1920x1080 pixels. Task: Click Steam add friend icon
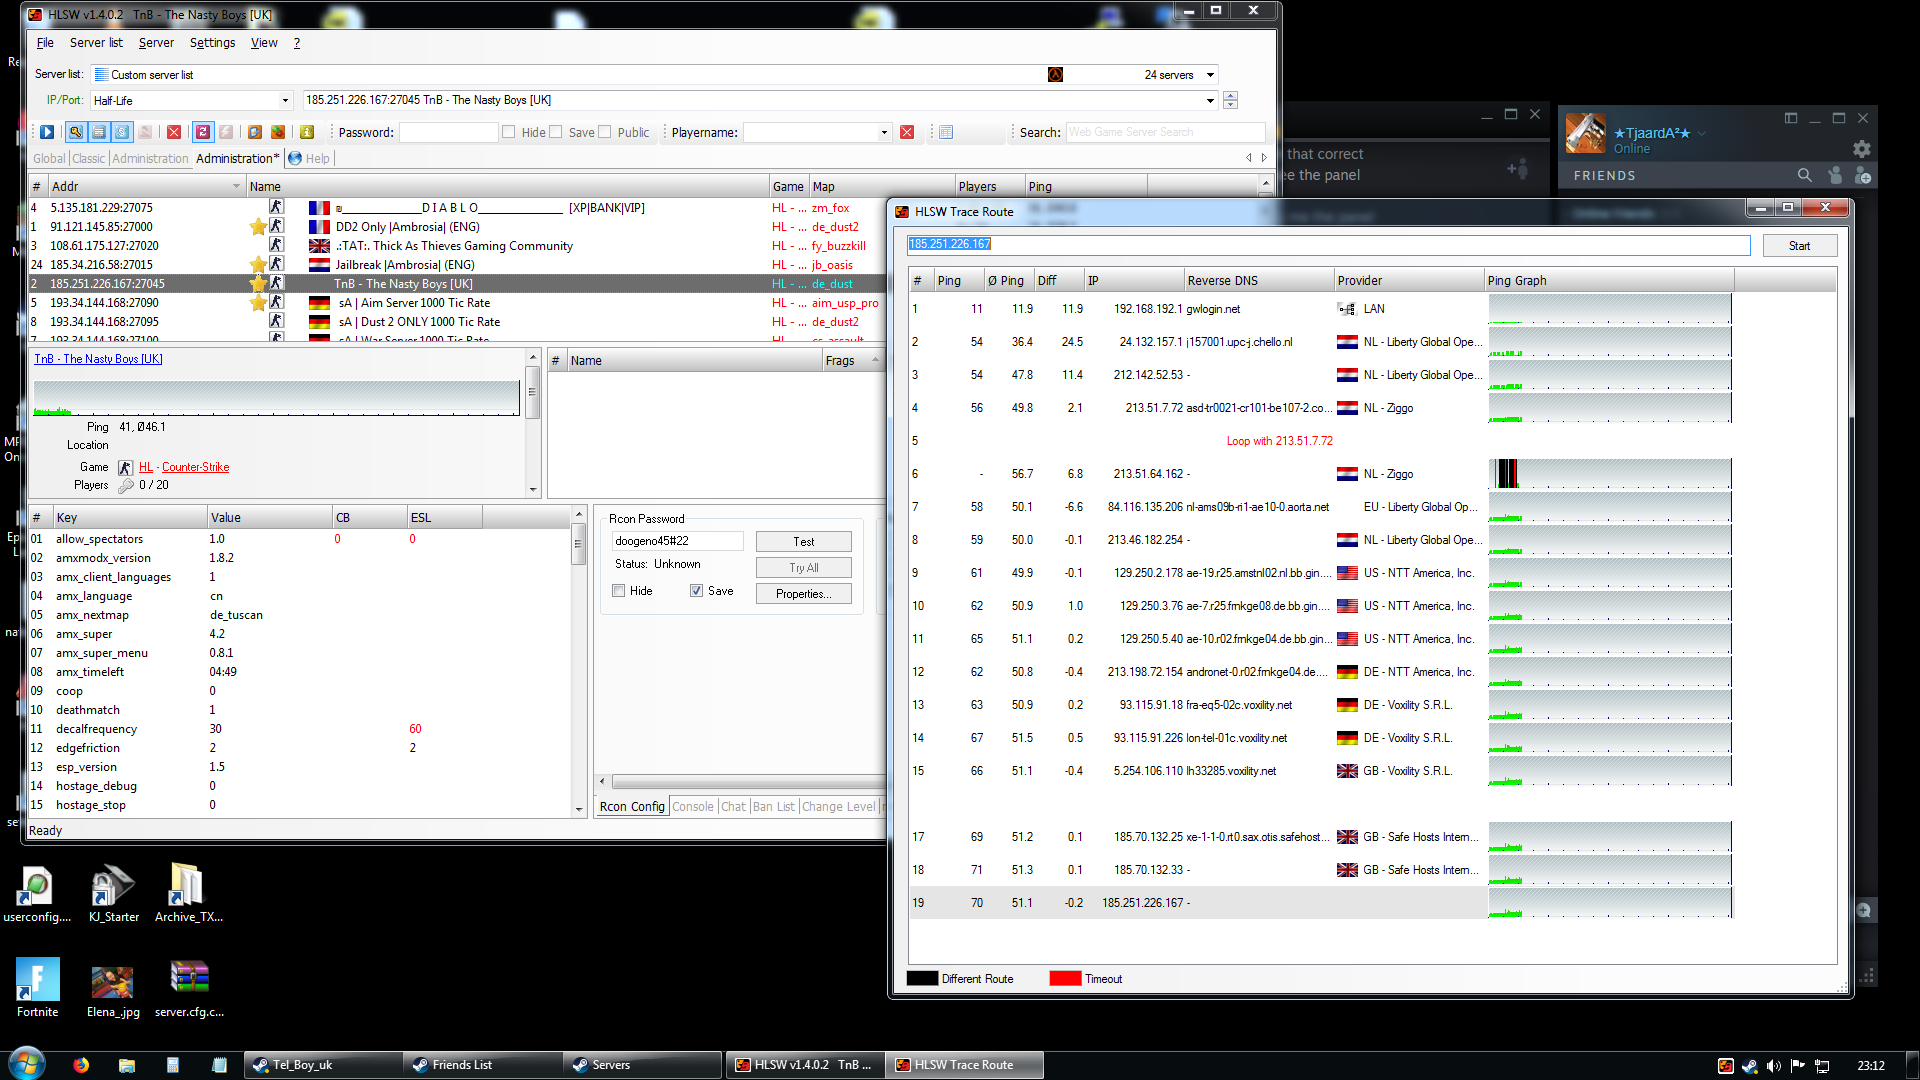click(x=1863, y=175)
